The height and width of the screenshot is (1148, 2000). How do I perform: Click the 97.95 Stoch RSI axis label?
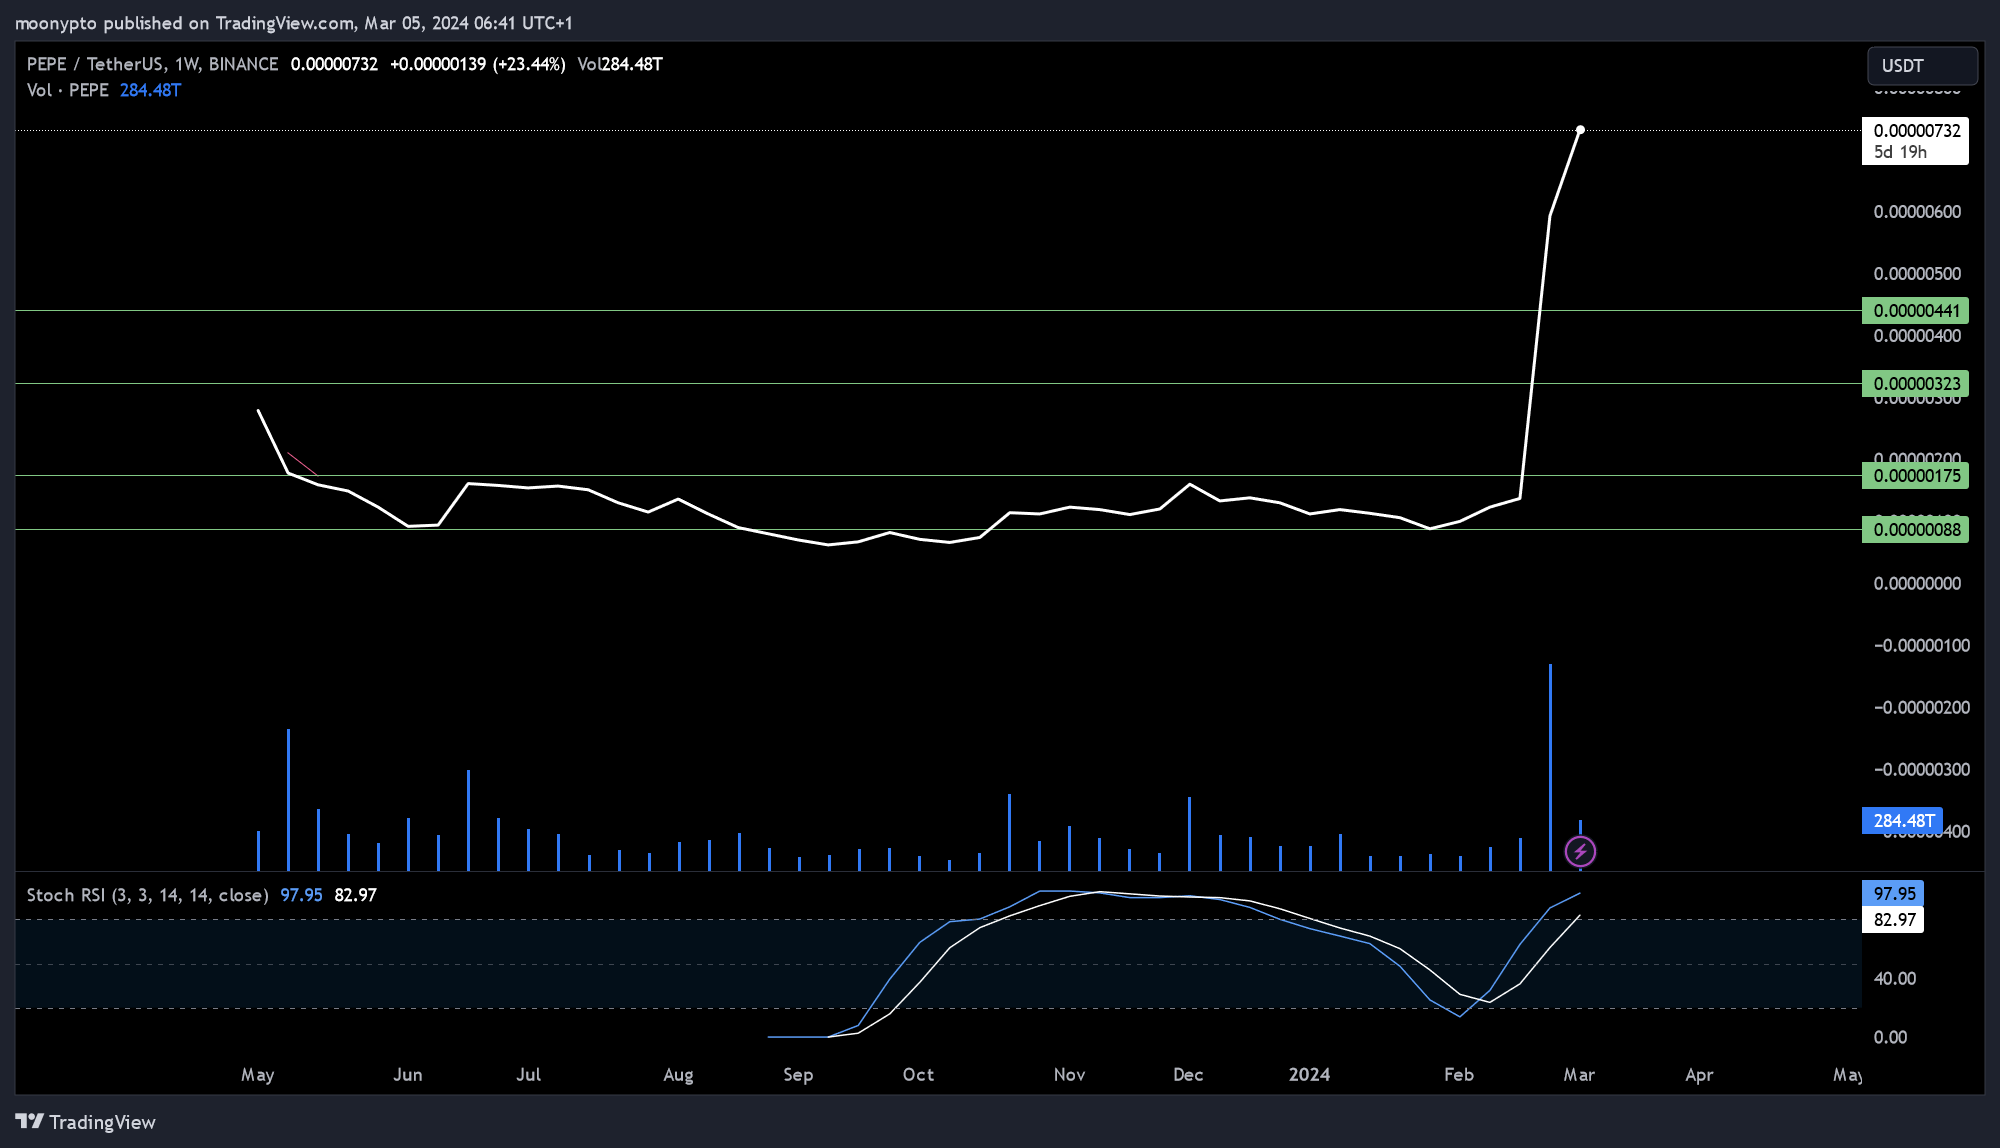(1893, 894)
